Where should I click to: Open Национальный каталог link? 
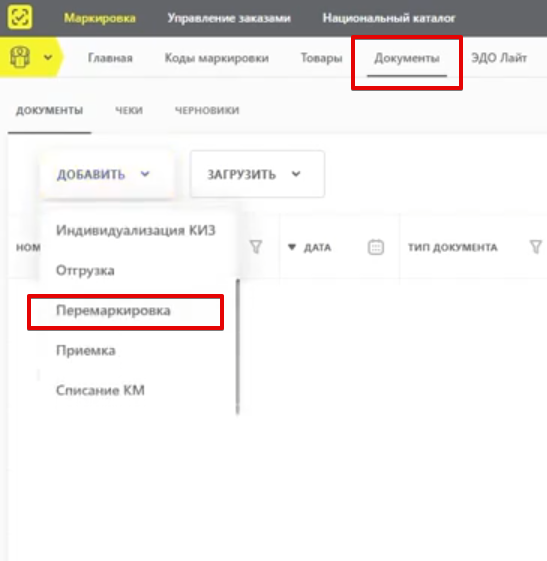[x=389, y=18]
